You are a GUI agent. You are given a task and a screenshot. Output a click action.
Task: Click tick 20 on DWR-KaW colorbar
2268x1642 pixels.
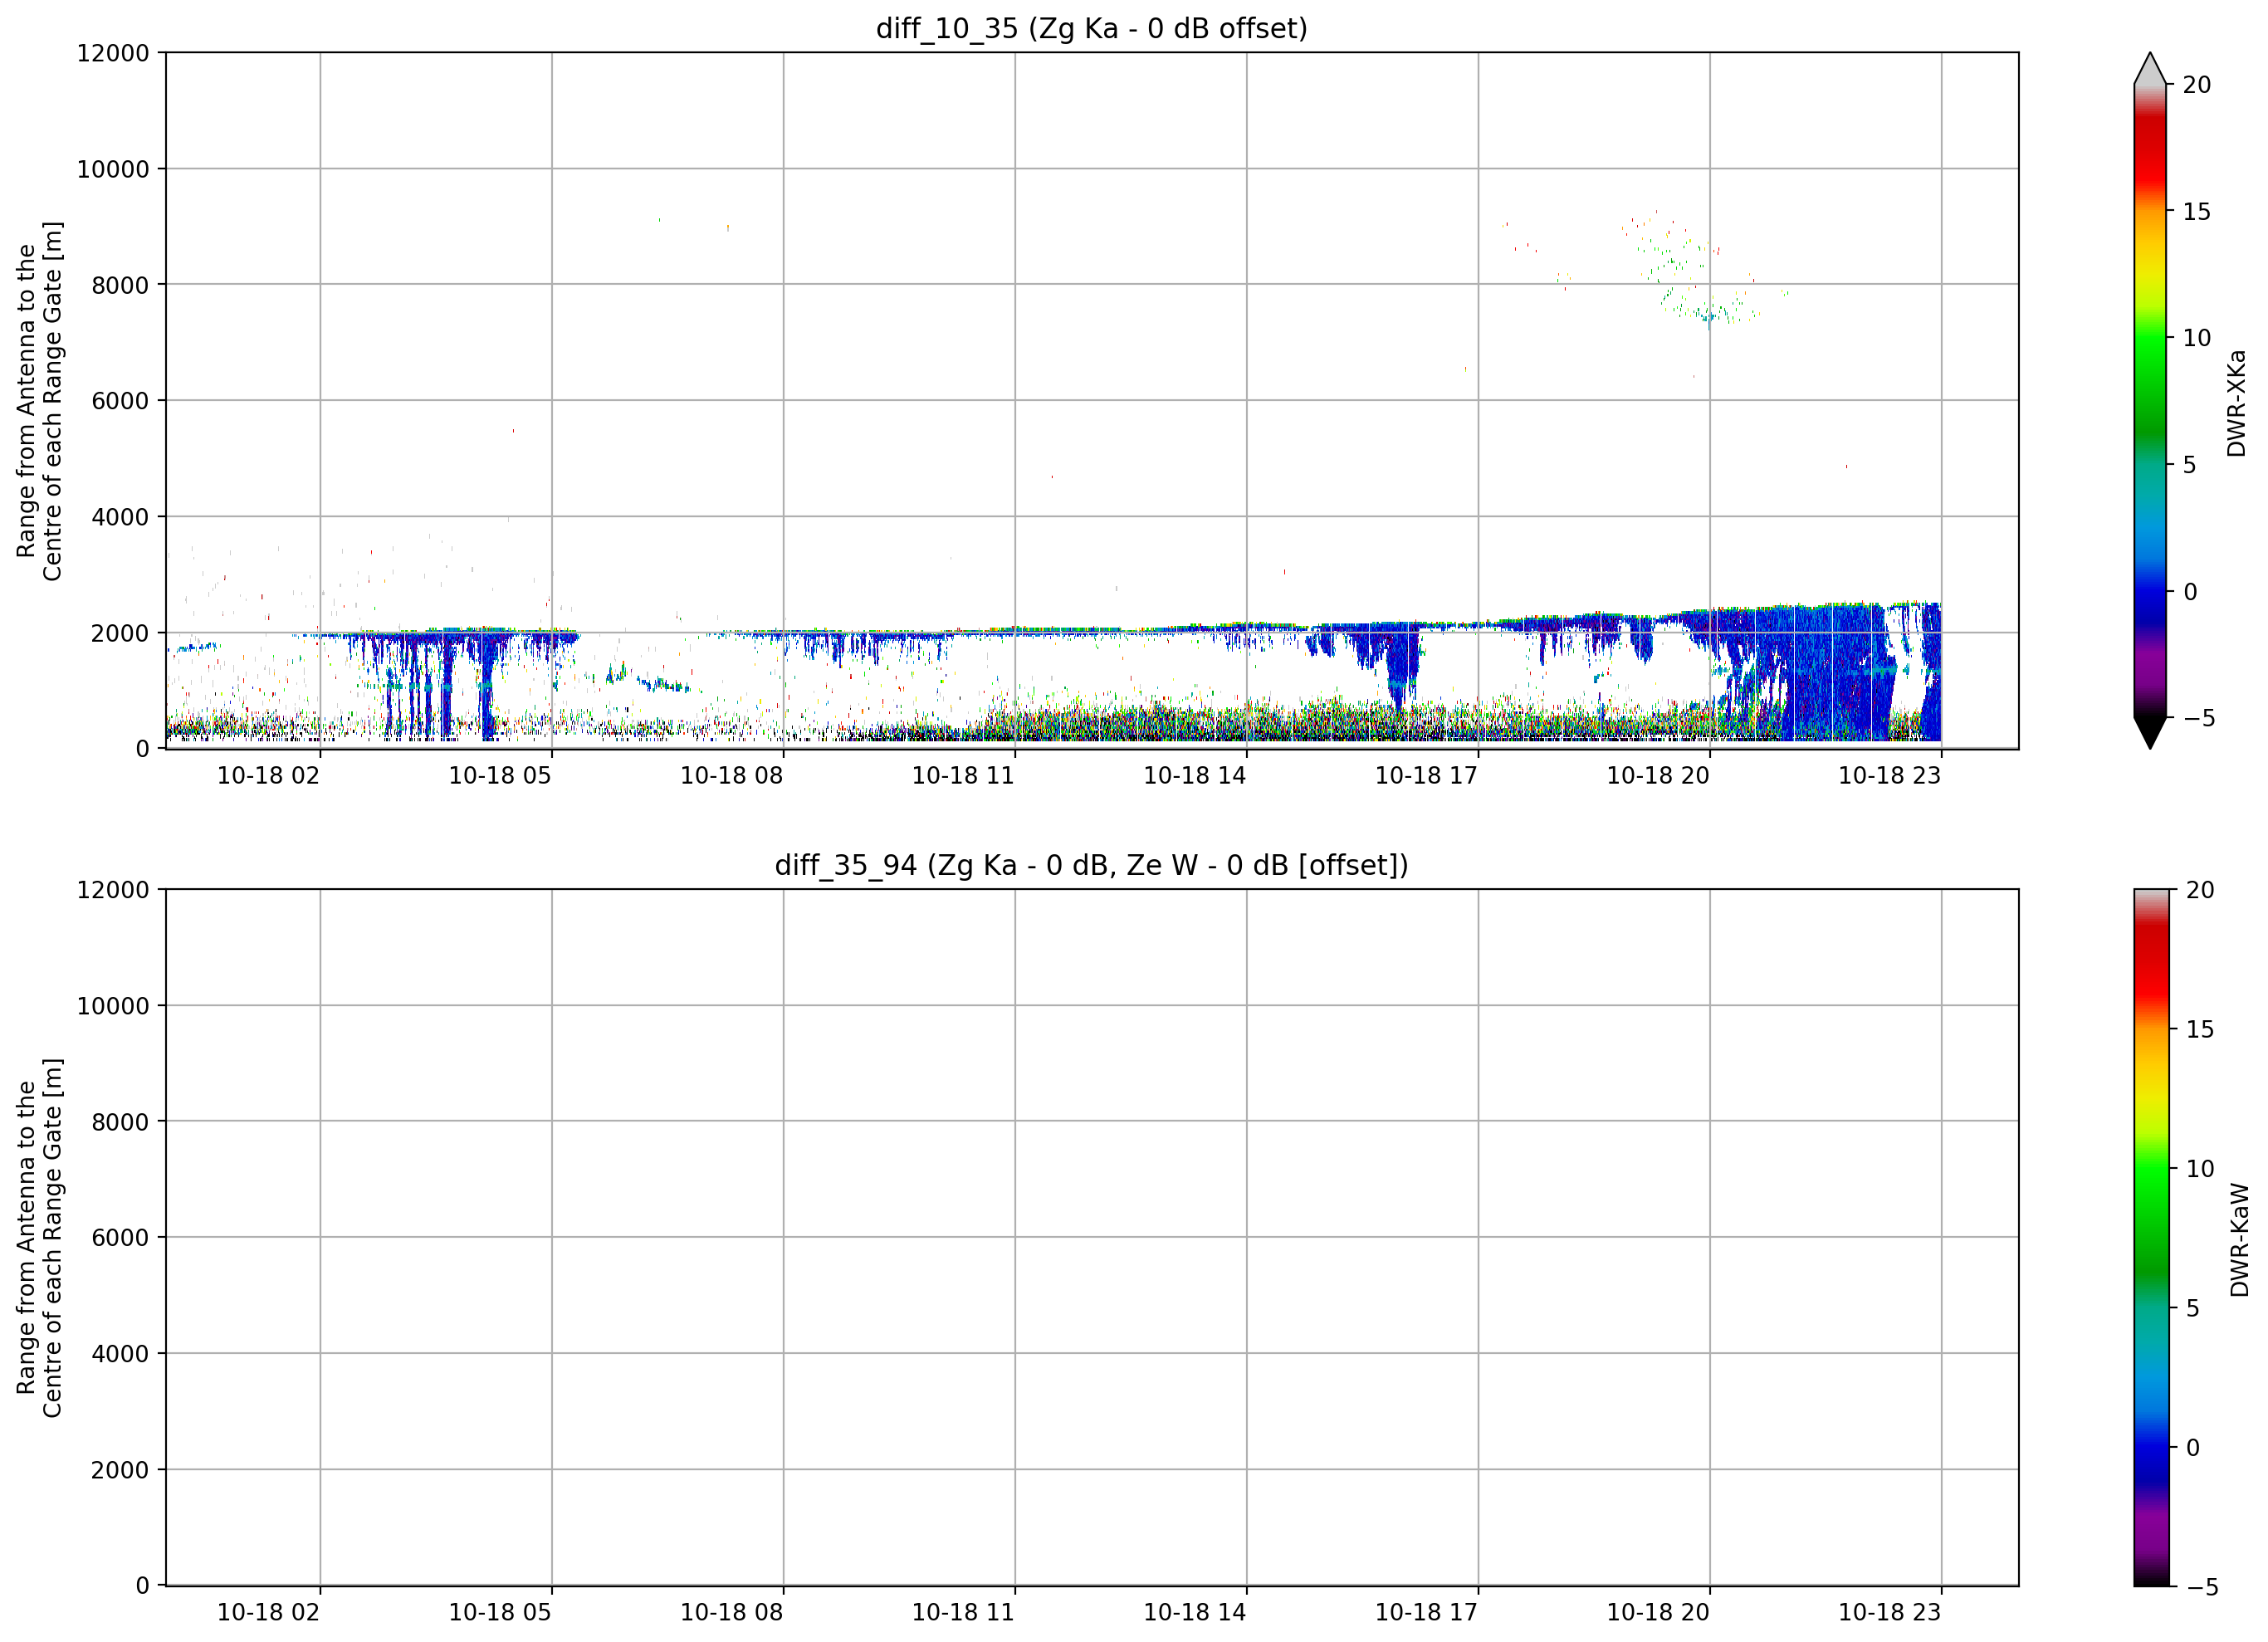pos(2200,890)
